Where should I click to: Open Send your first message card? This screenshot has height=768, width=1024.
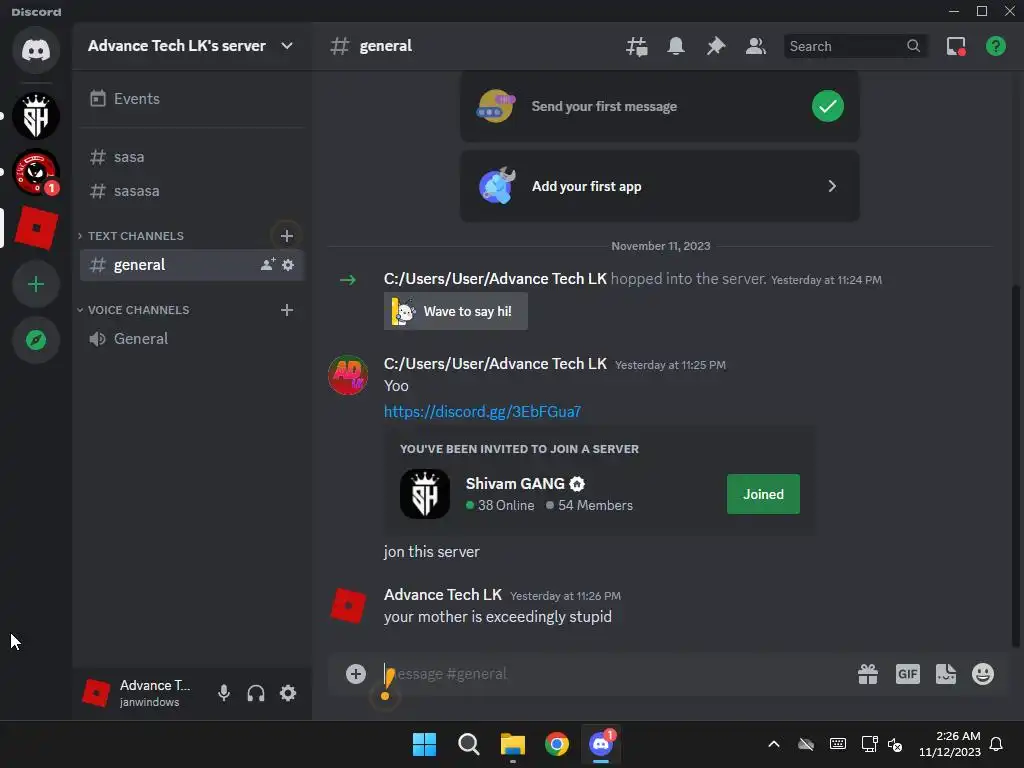[660, 106]
